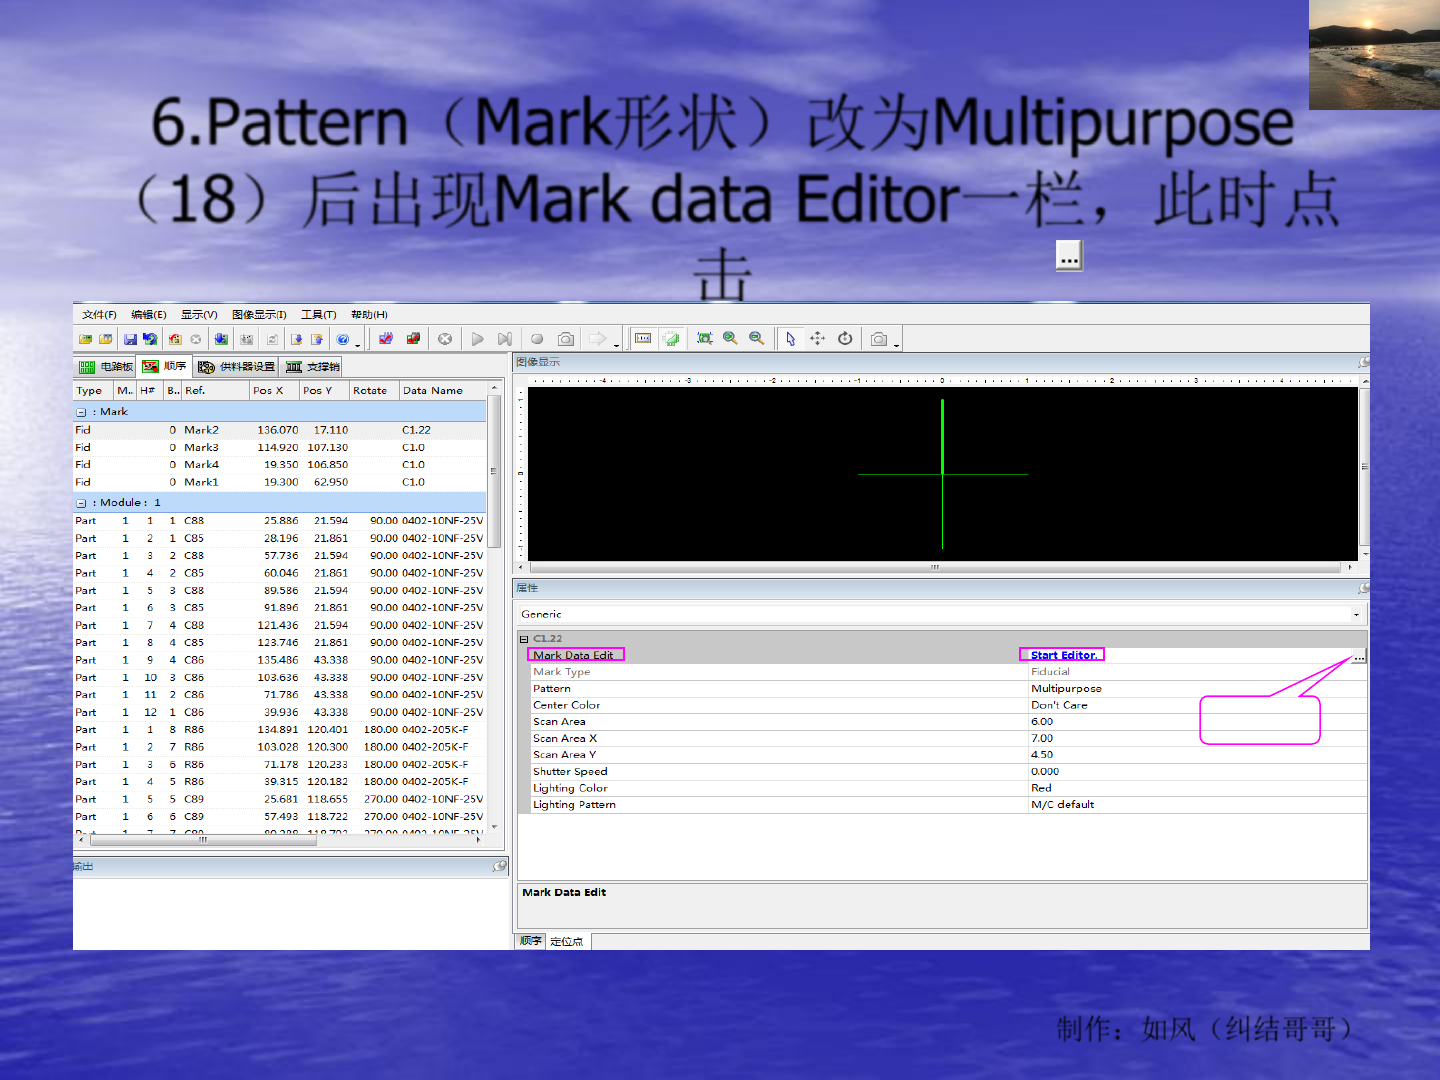Image resolution: width=1440 pixels, height=1080 pixels.
Task: Click the blue Help question mark icon
Action: (x=343, y=339)
